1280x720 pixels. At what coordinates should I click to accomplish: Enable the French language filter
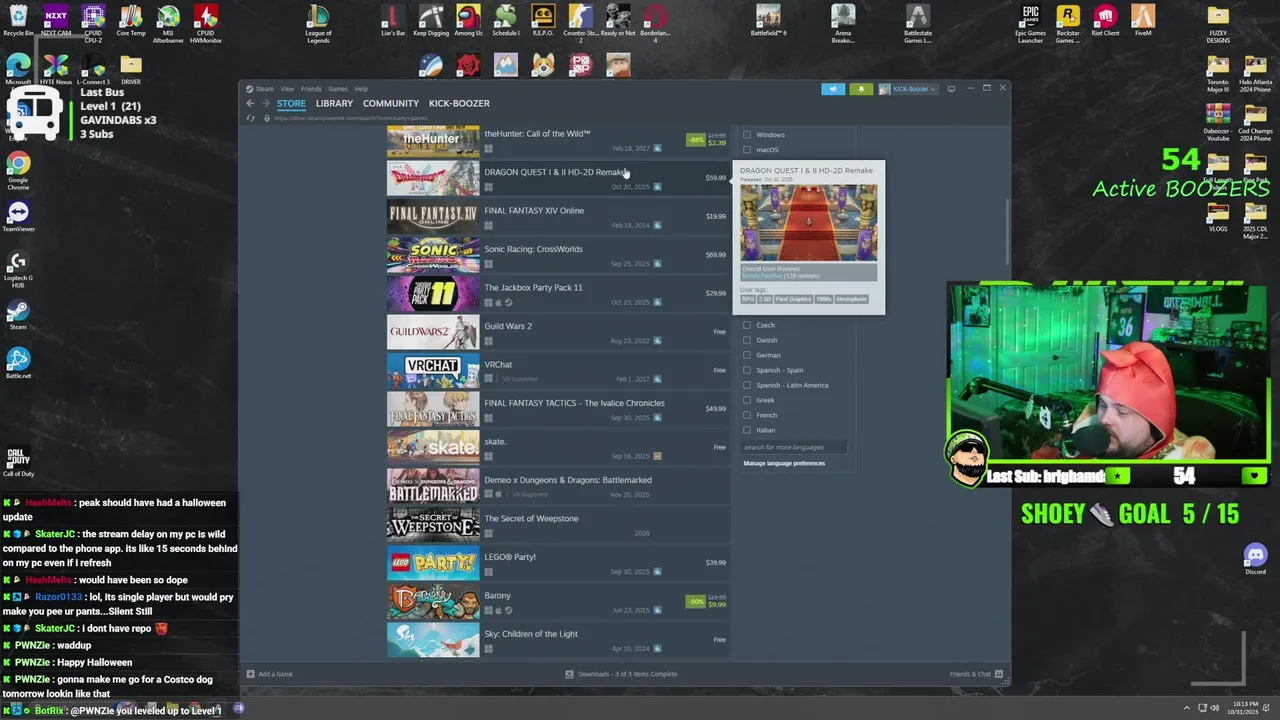coord(747,415)
